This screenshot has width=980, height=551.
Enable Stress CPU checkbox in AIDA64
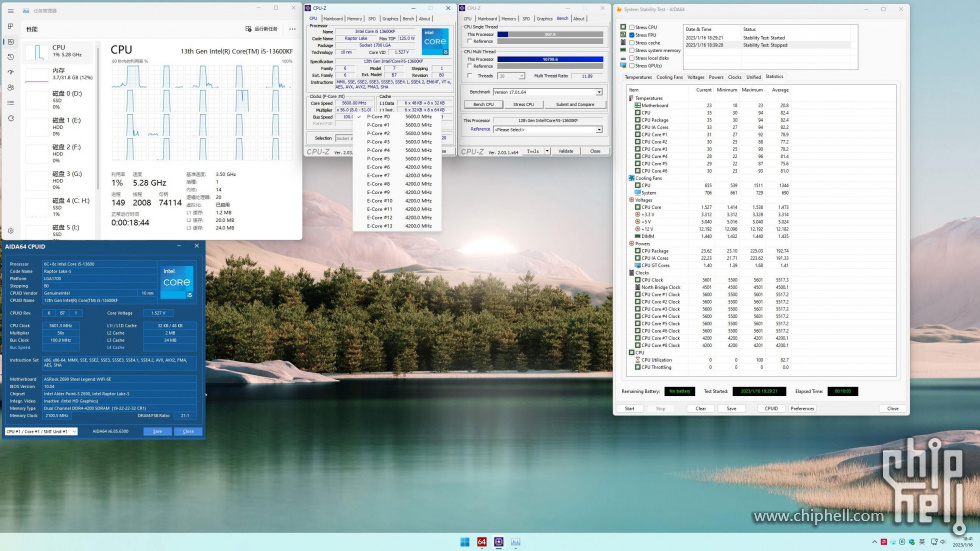pyautogui.click(x=632, y=27)
